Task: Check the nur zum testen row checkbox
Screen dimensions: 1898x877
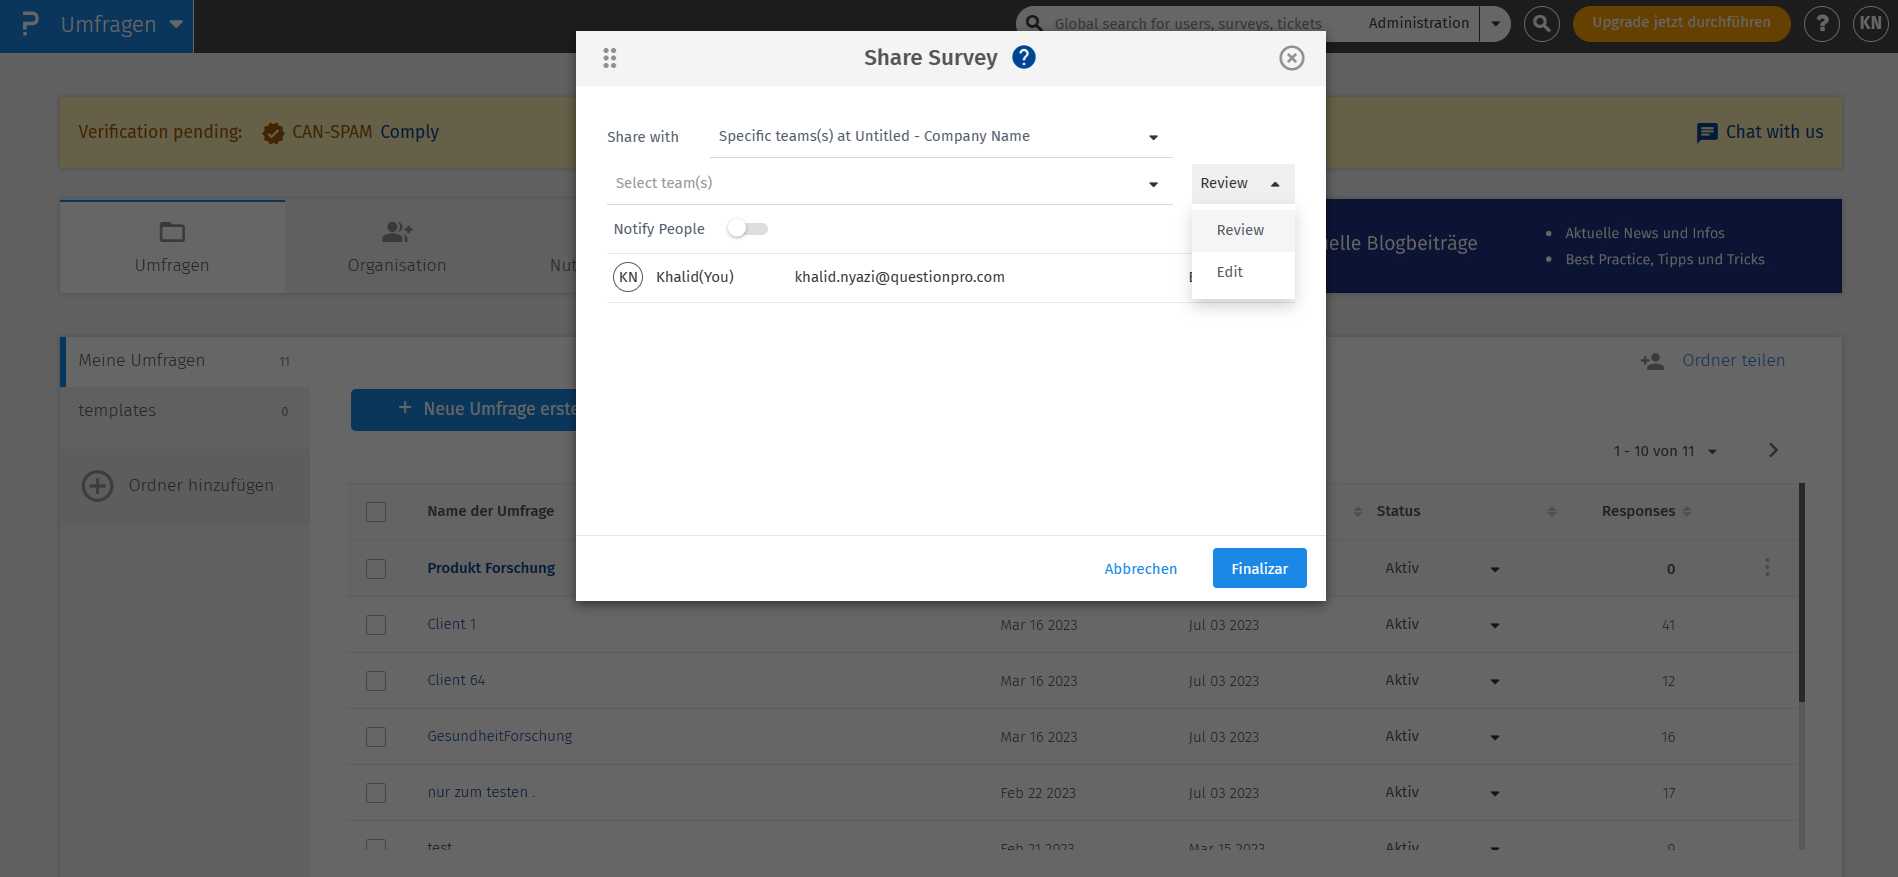Action: [x=376, y=793]
